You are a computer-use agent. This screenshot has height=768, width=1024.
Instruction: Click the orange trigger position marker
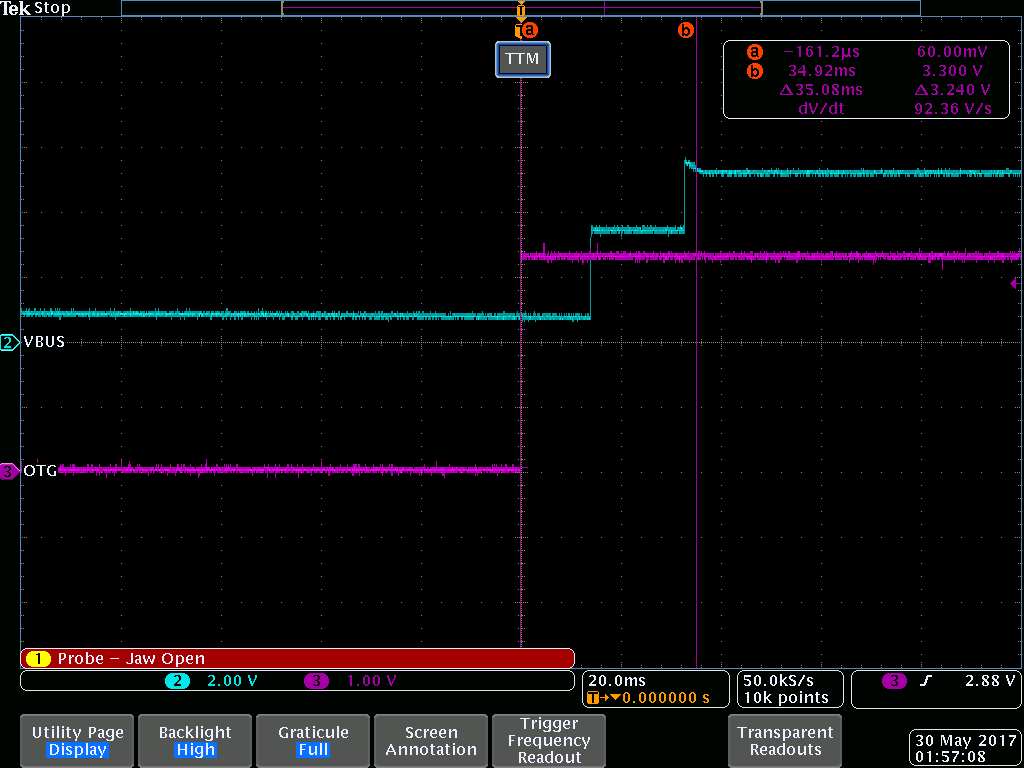[x=520, y=9]
